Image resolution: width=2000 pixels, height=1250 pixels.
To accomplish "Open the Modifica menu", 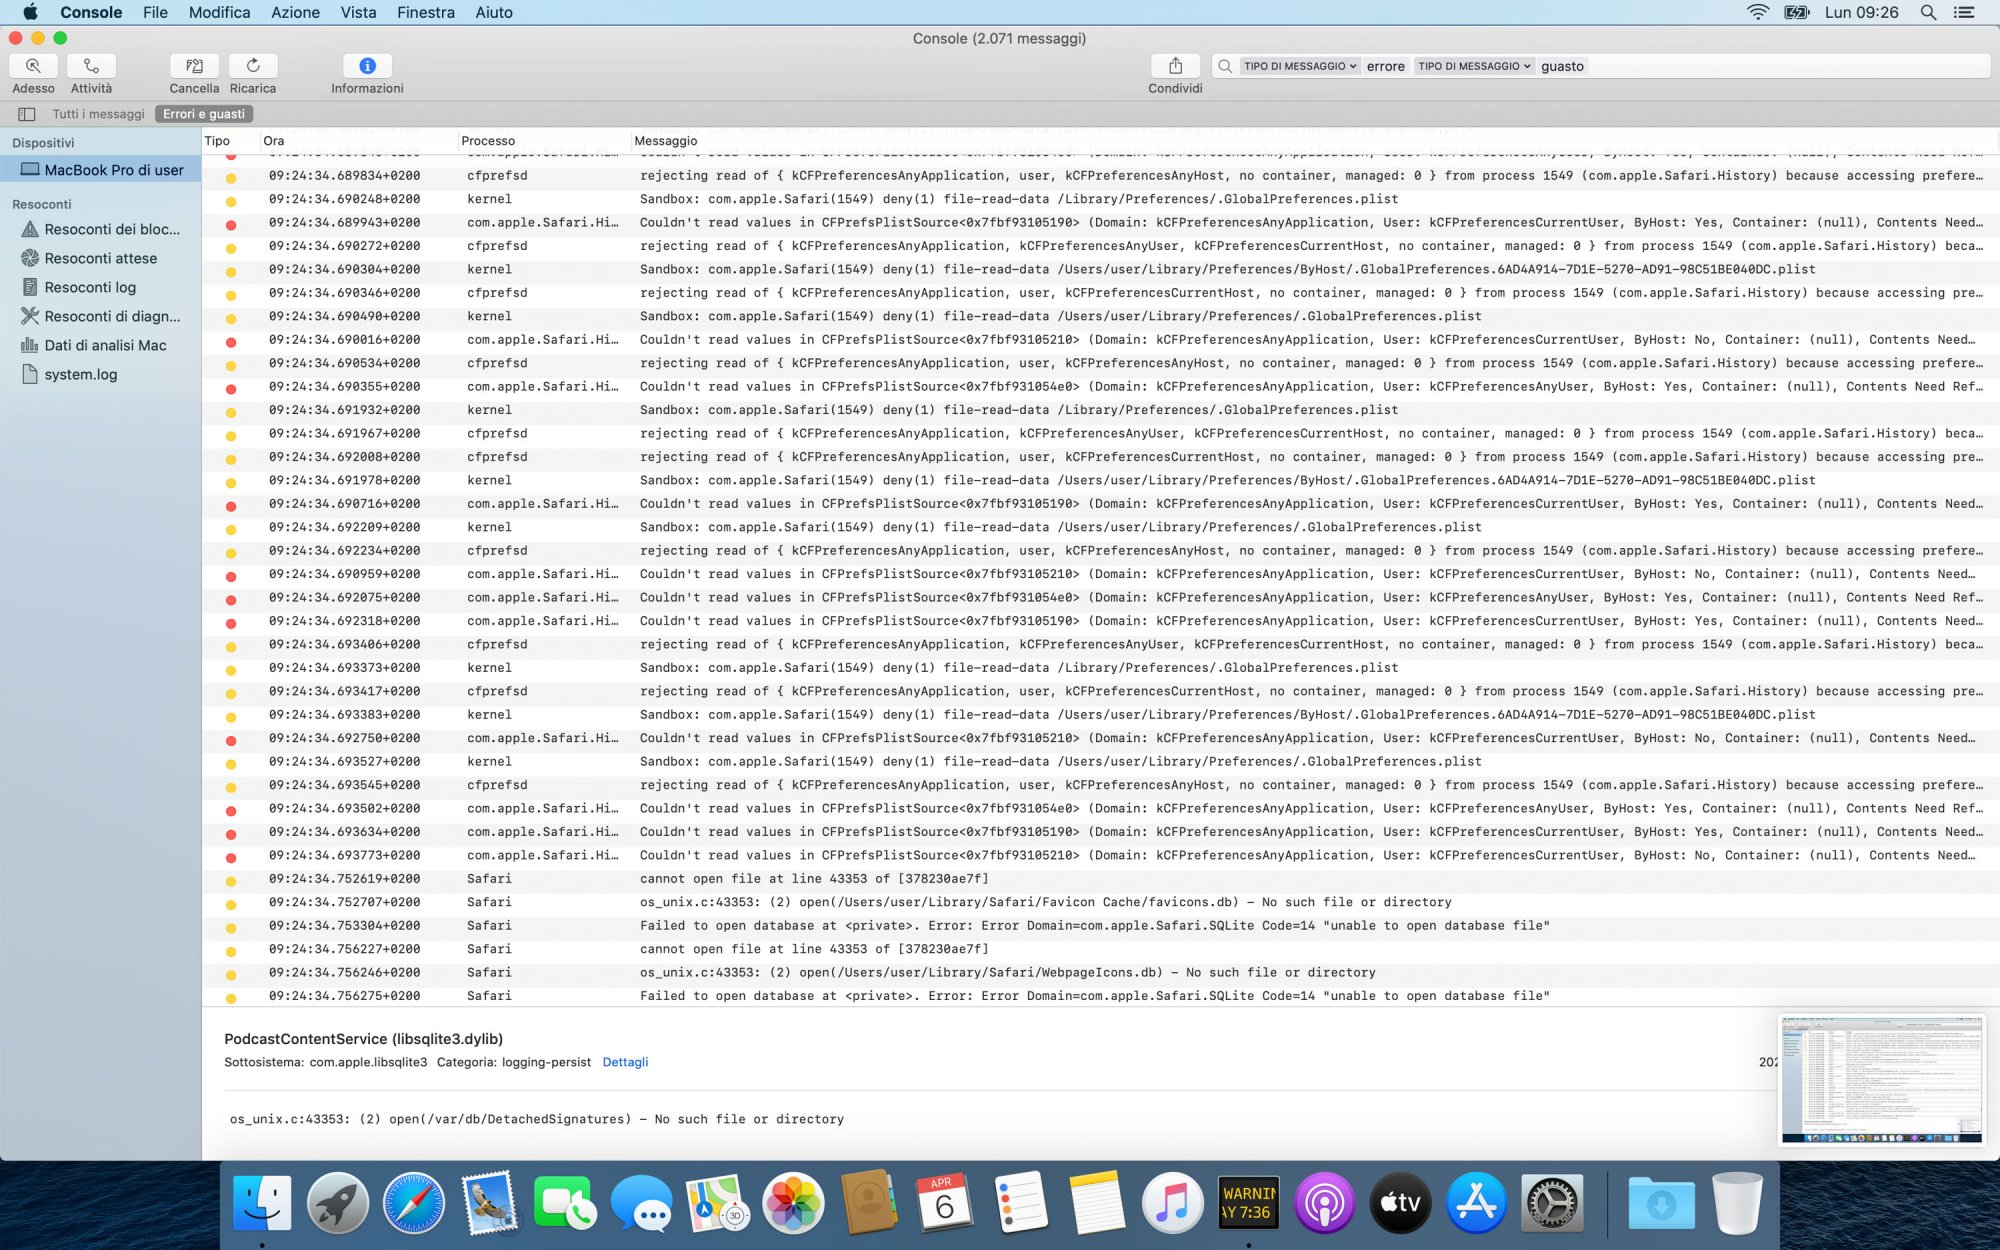I will tap(219, 12).
